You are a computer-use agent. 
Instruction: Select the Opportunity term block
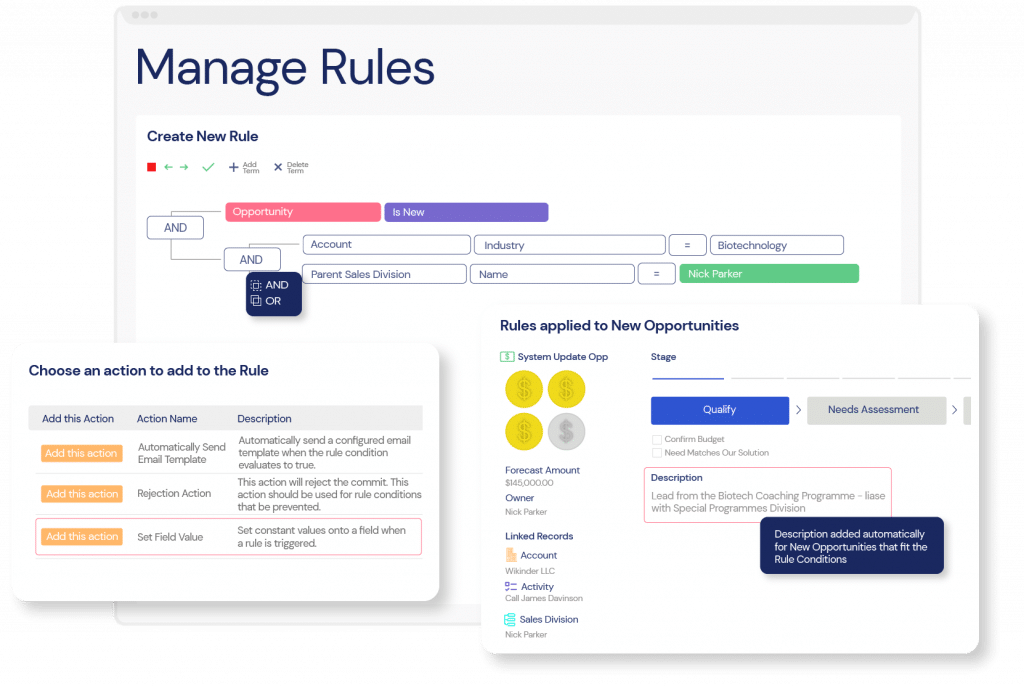click(x=303, y=212)
